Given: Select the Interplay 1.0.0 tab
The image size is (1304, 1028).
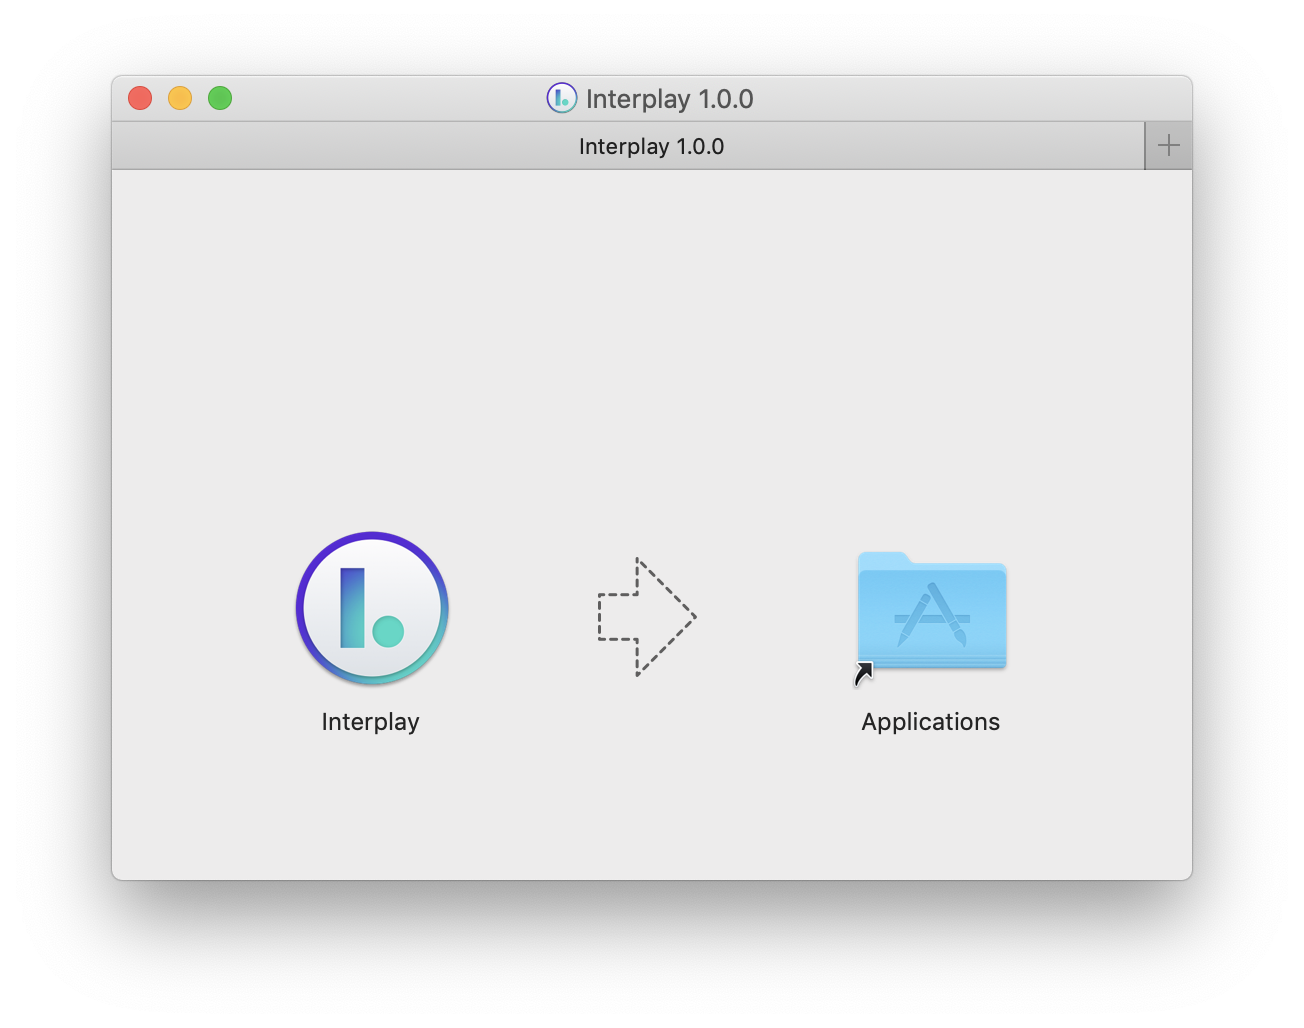Looking at the screenshot, I should pos(628,146).
